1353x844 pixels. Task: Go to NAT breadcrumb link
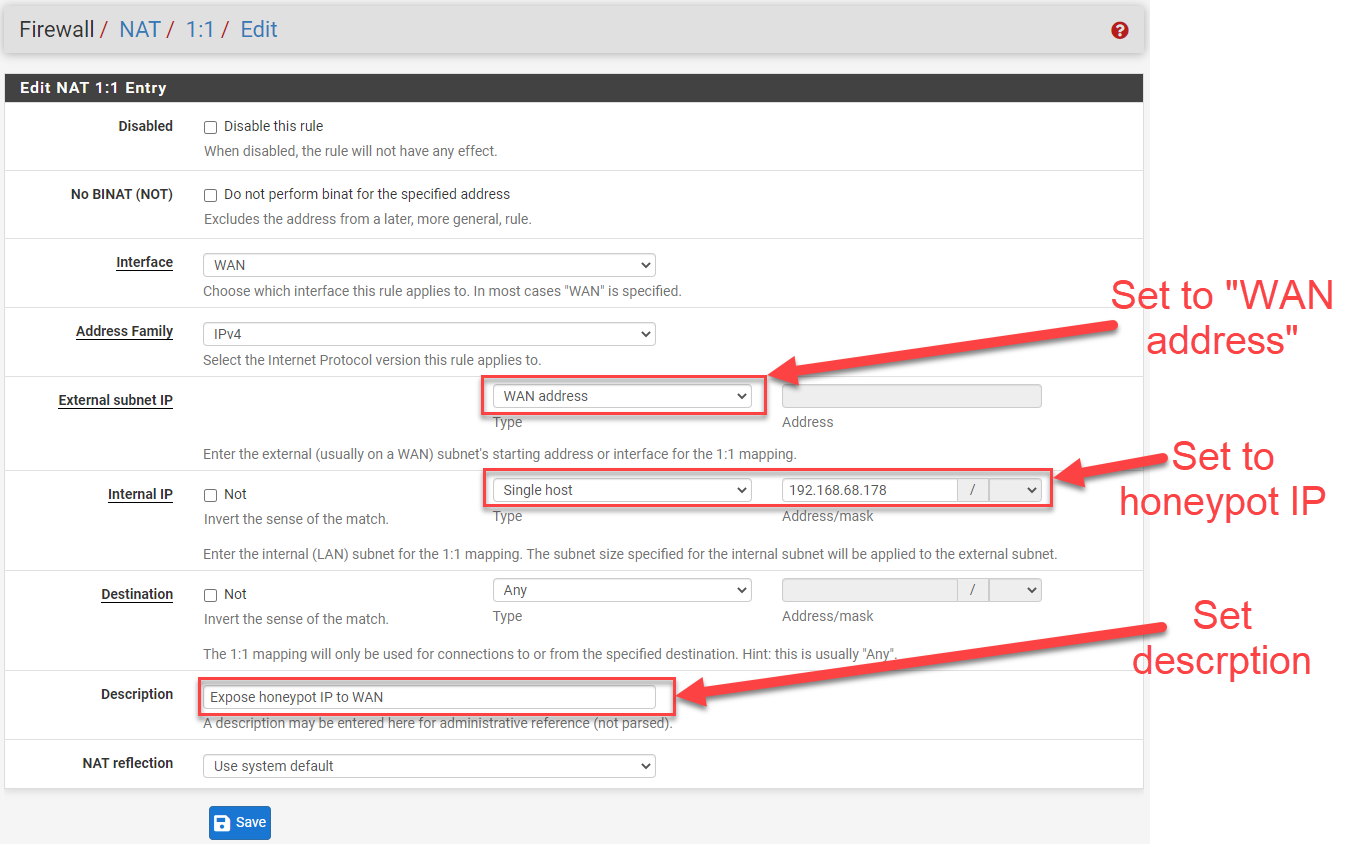(140, 30)
